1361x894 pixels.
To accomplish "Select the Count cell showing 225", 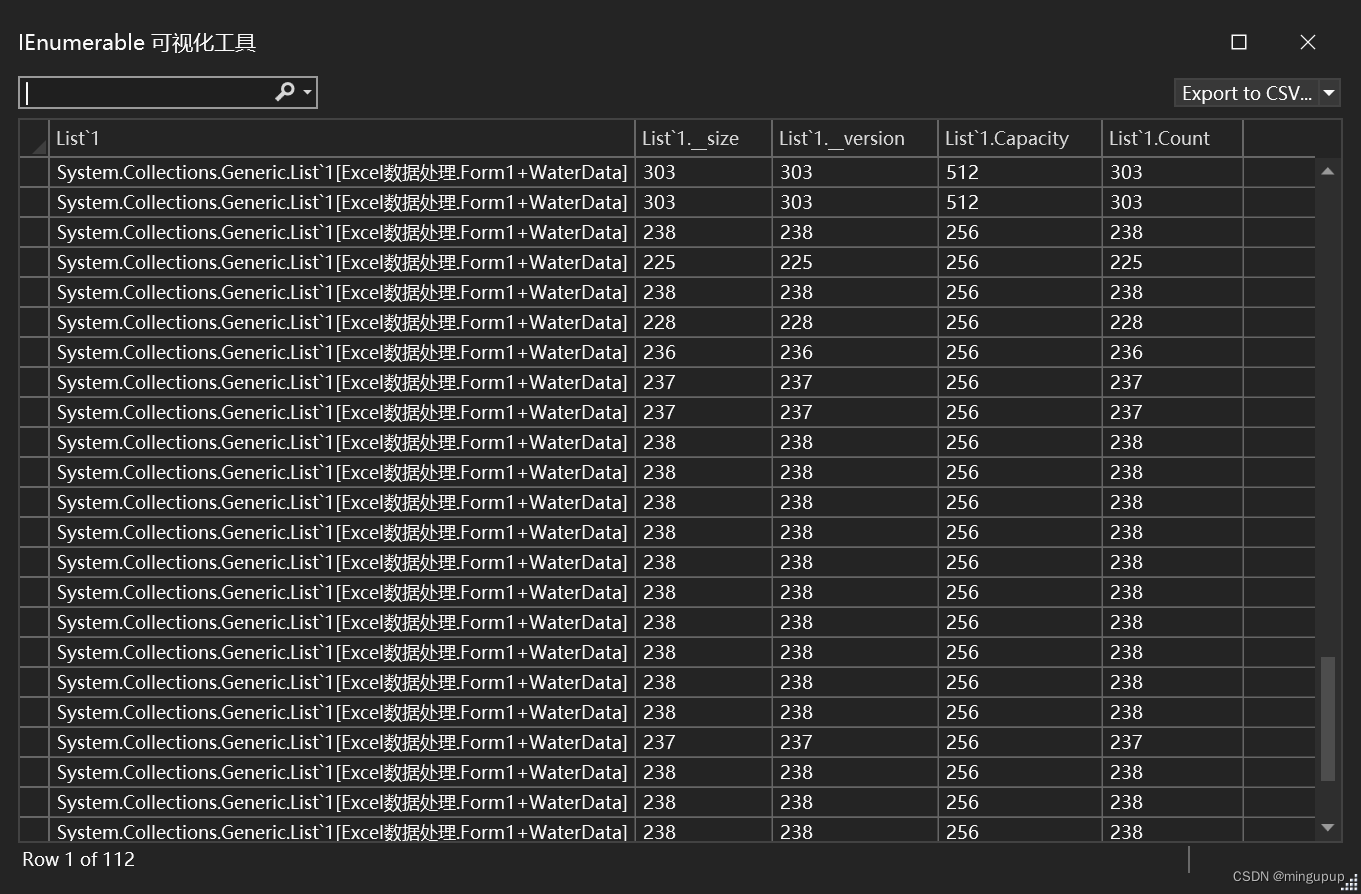I will point(1172,262).
